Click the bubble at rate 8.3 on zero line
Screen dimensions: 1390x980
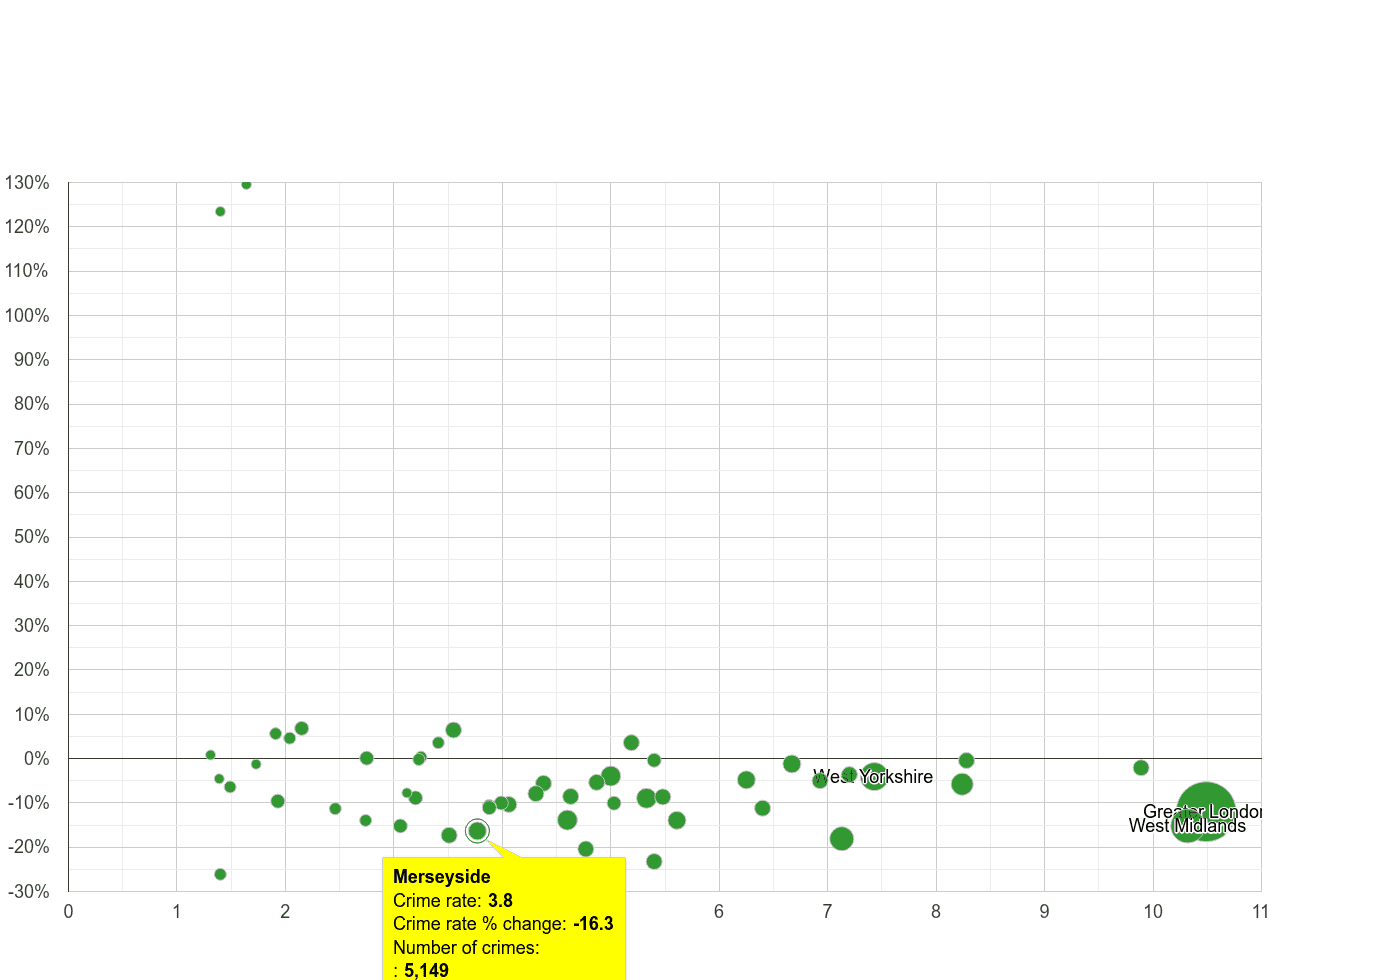(x=966, y=761)
